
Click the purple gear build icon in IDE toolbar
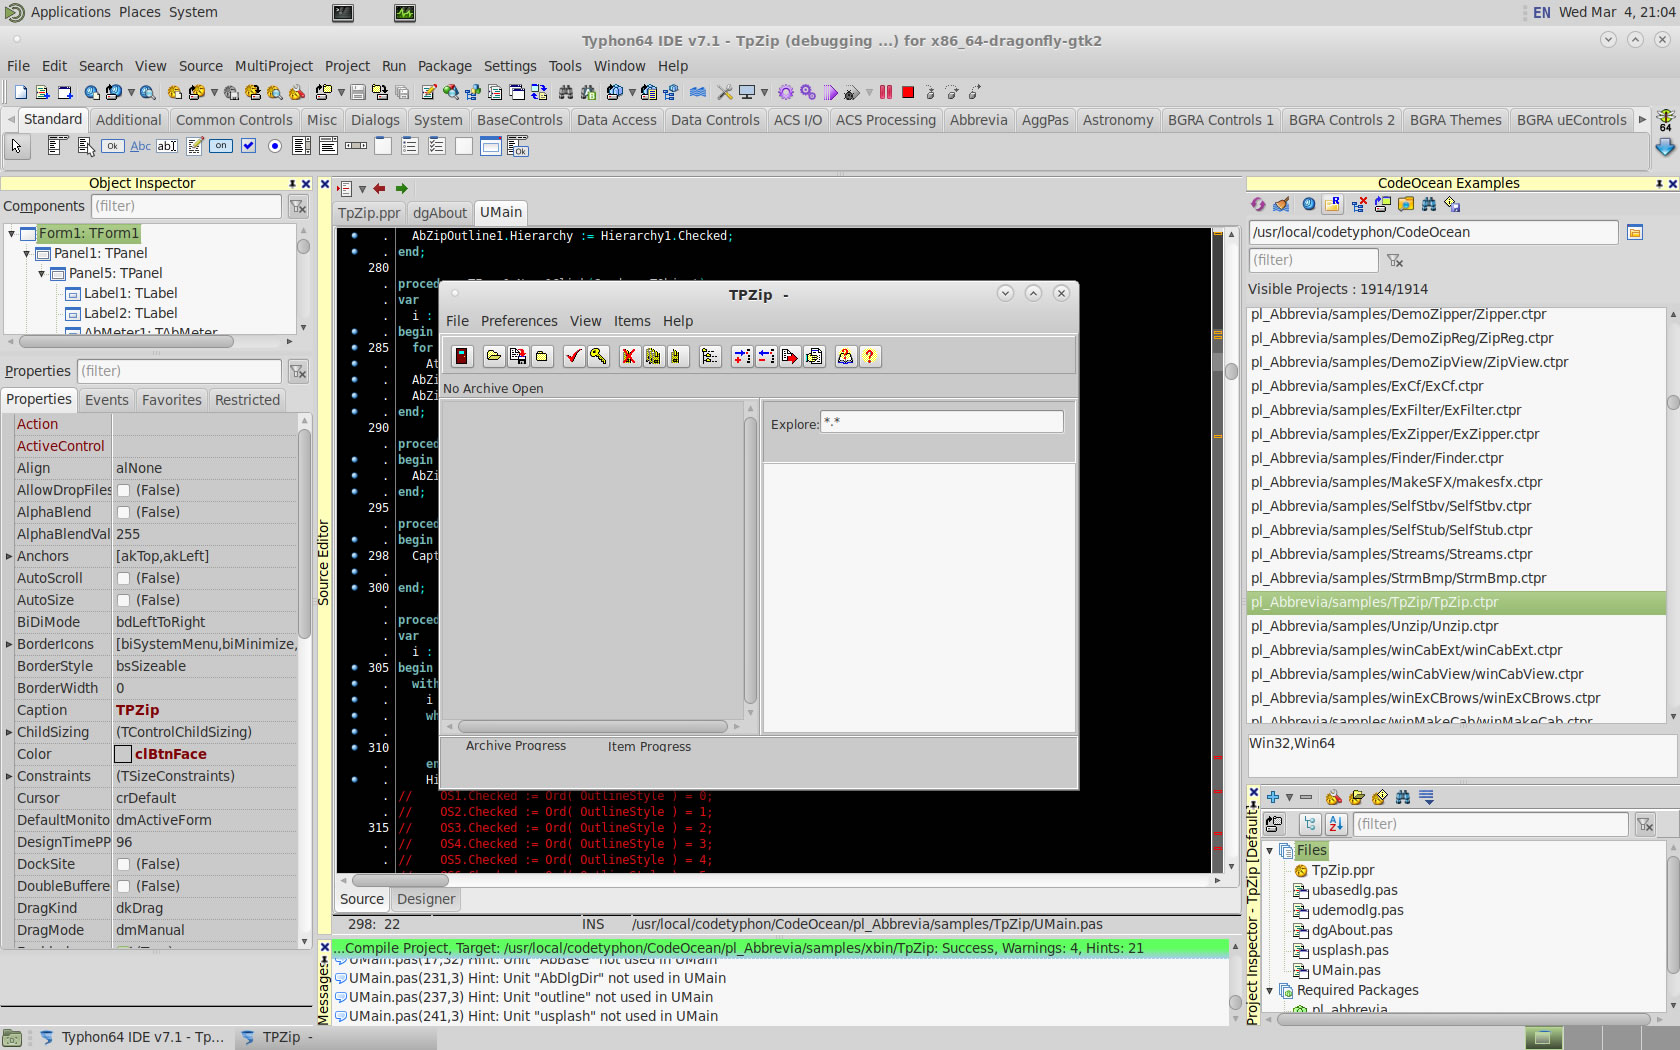point(786,92)
